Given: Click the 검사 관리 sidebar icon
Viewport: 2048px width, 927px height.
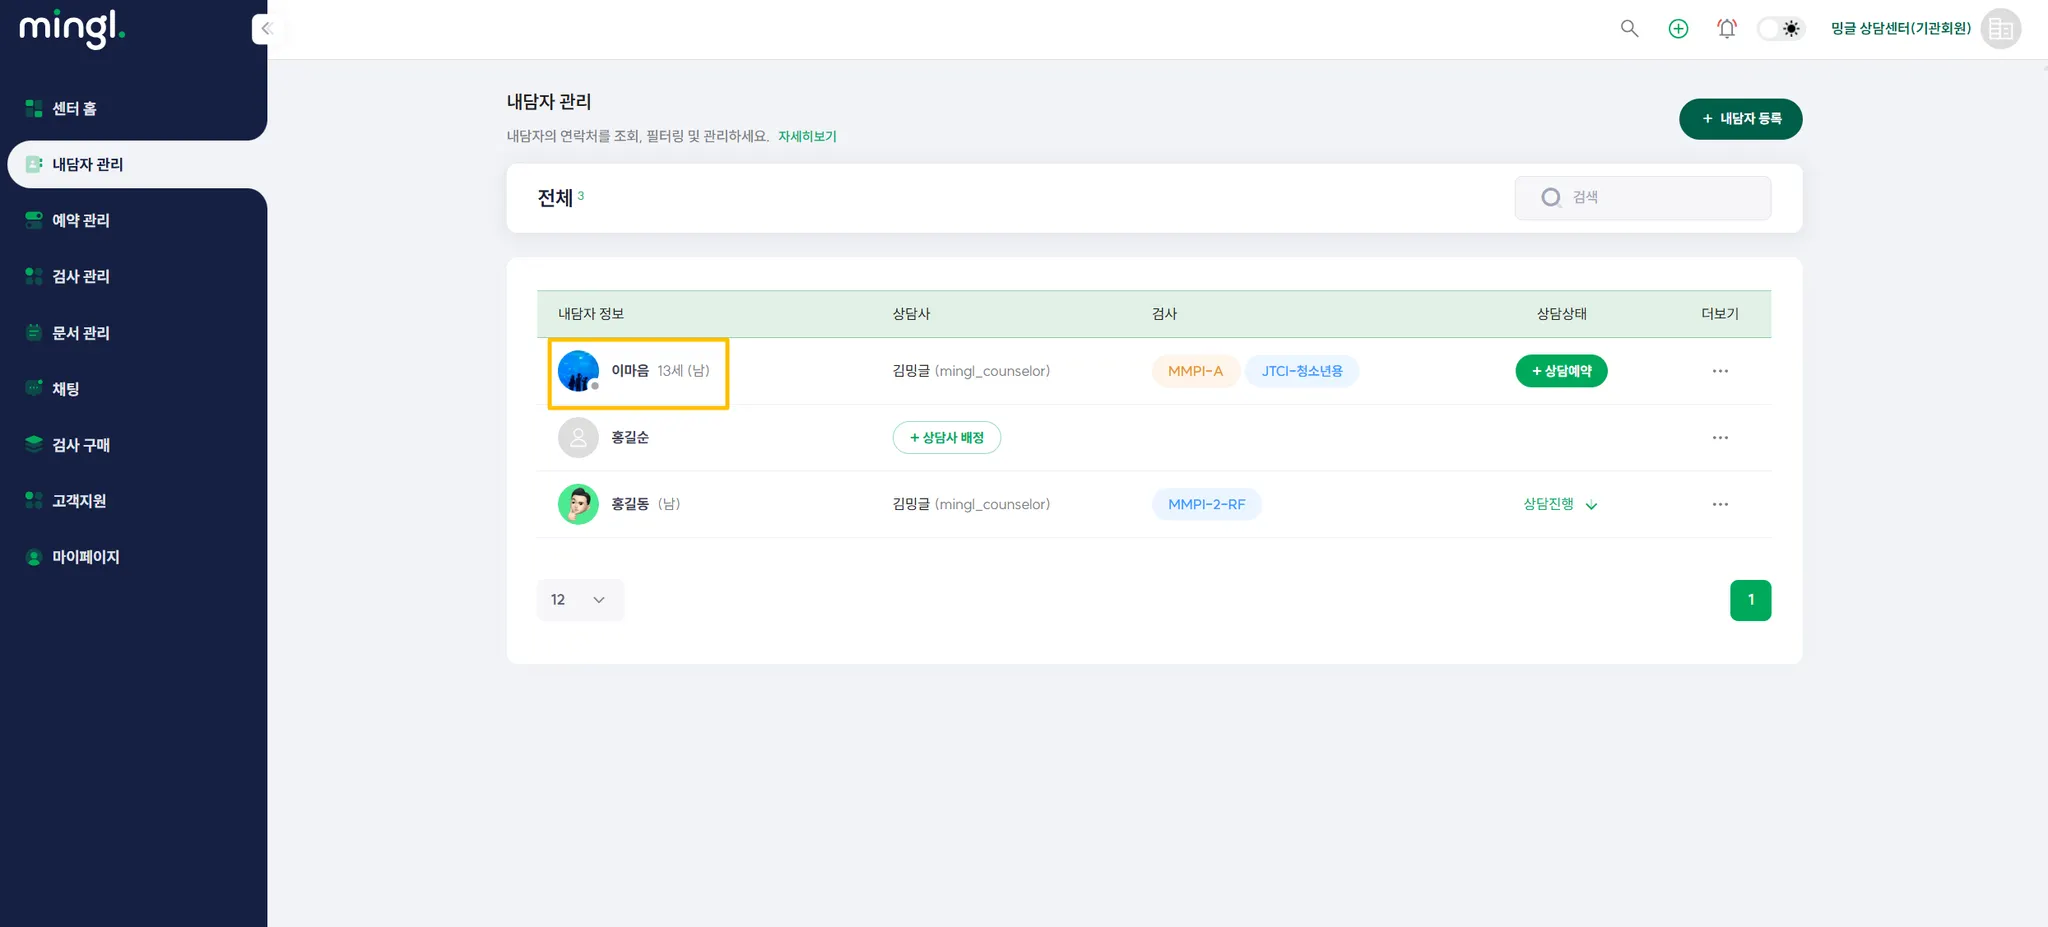Looking at the screenshot, I should [x=34, y=276].
